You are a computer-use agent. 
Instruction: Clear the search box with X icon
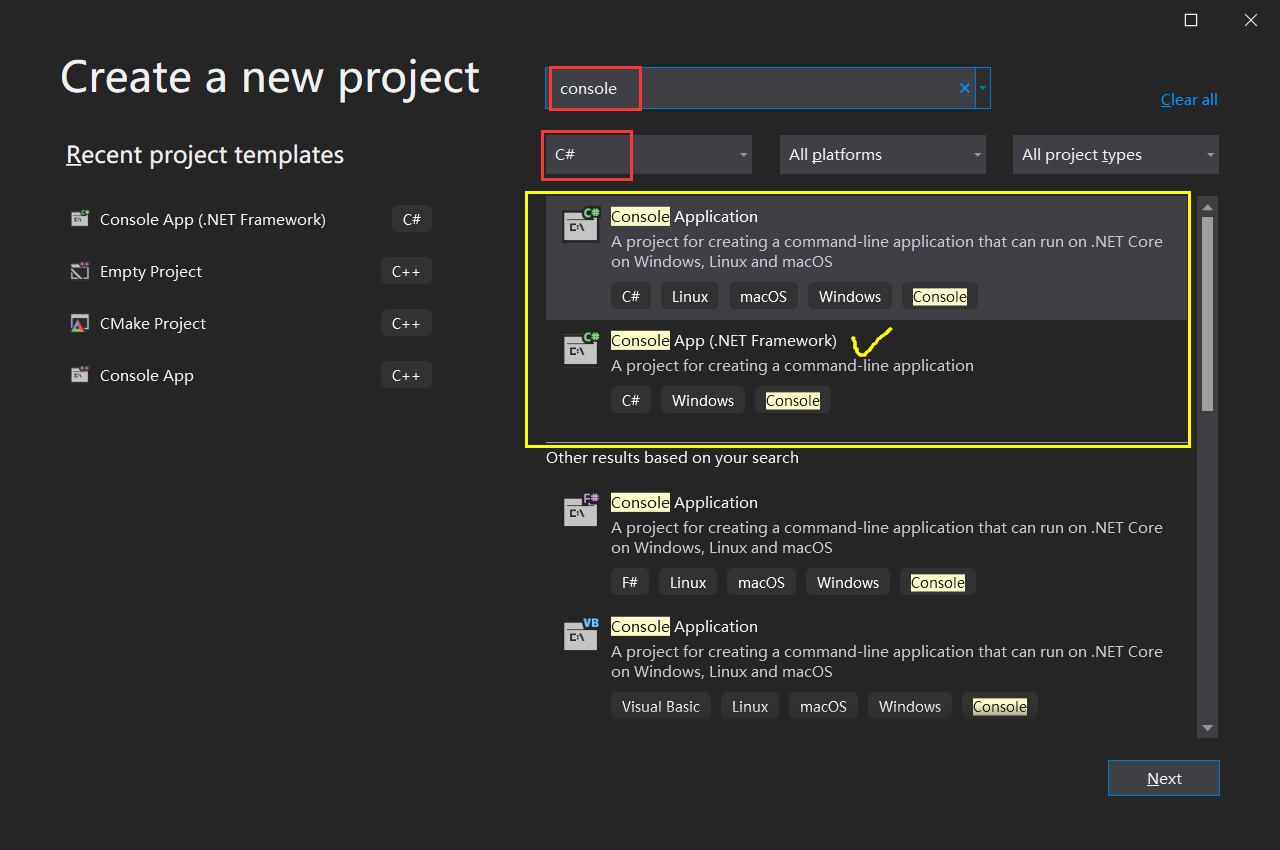(x=965, y=88)
